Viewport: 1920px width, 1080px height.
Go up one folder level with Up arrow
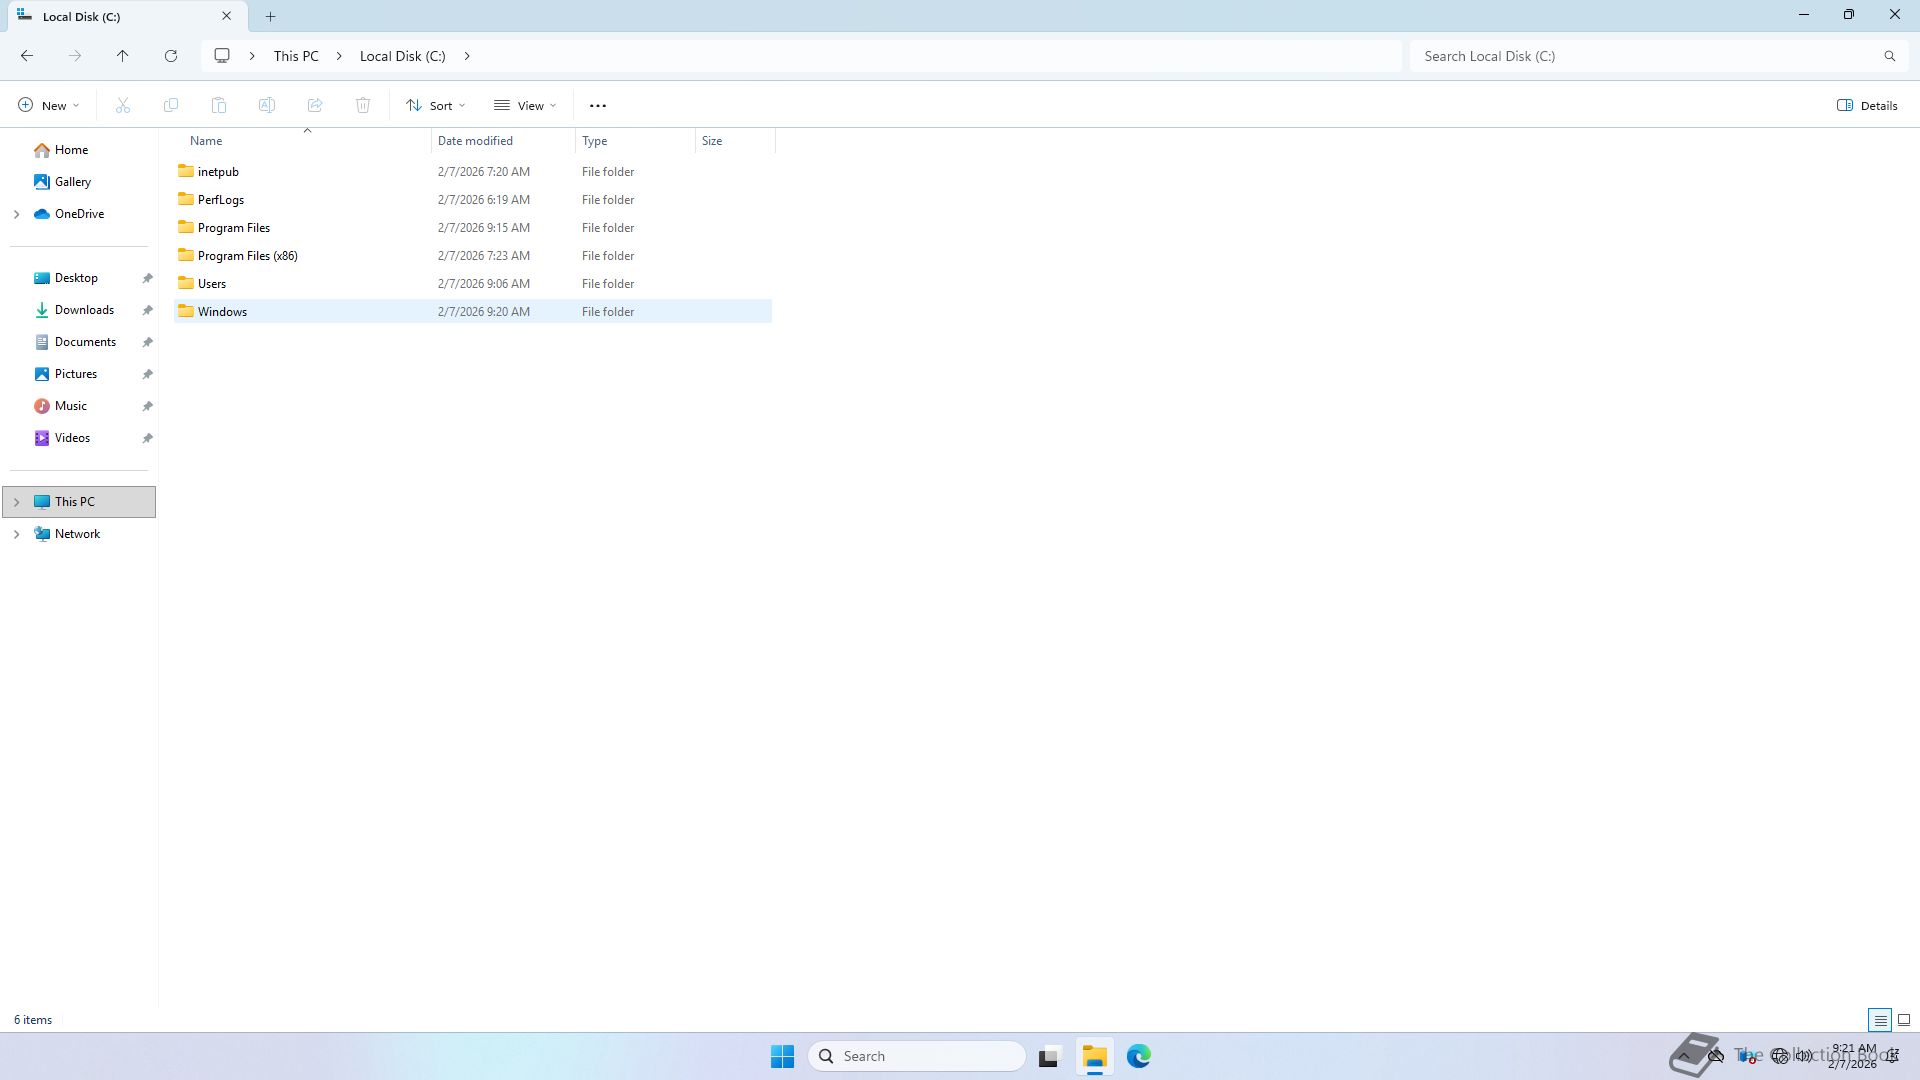pos(123,56)
